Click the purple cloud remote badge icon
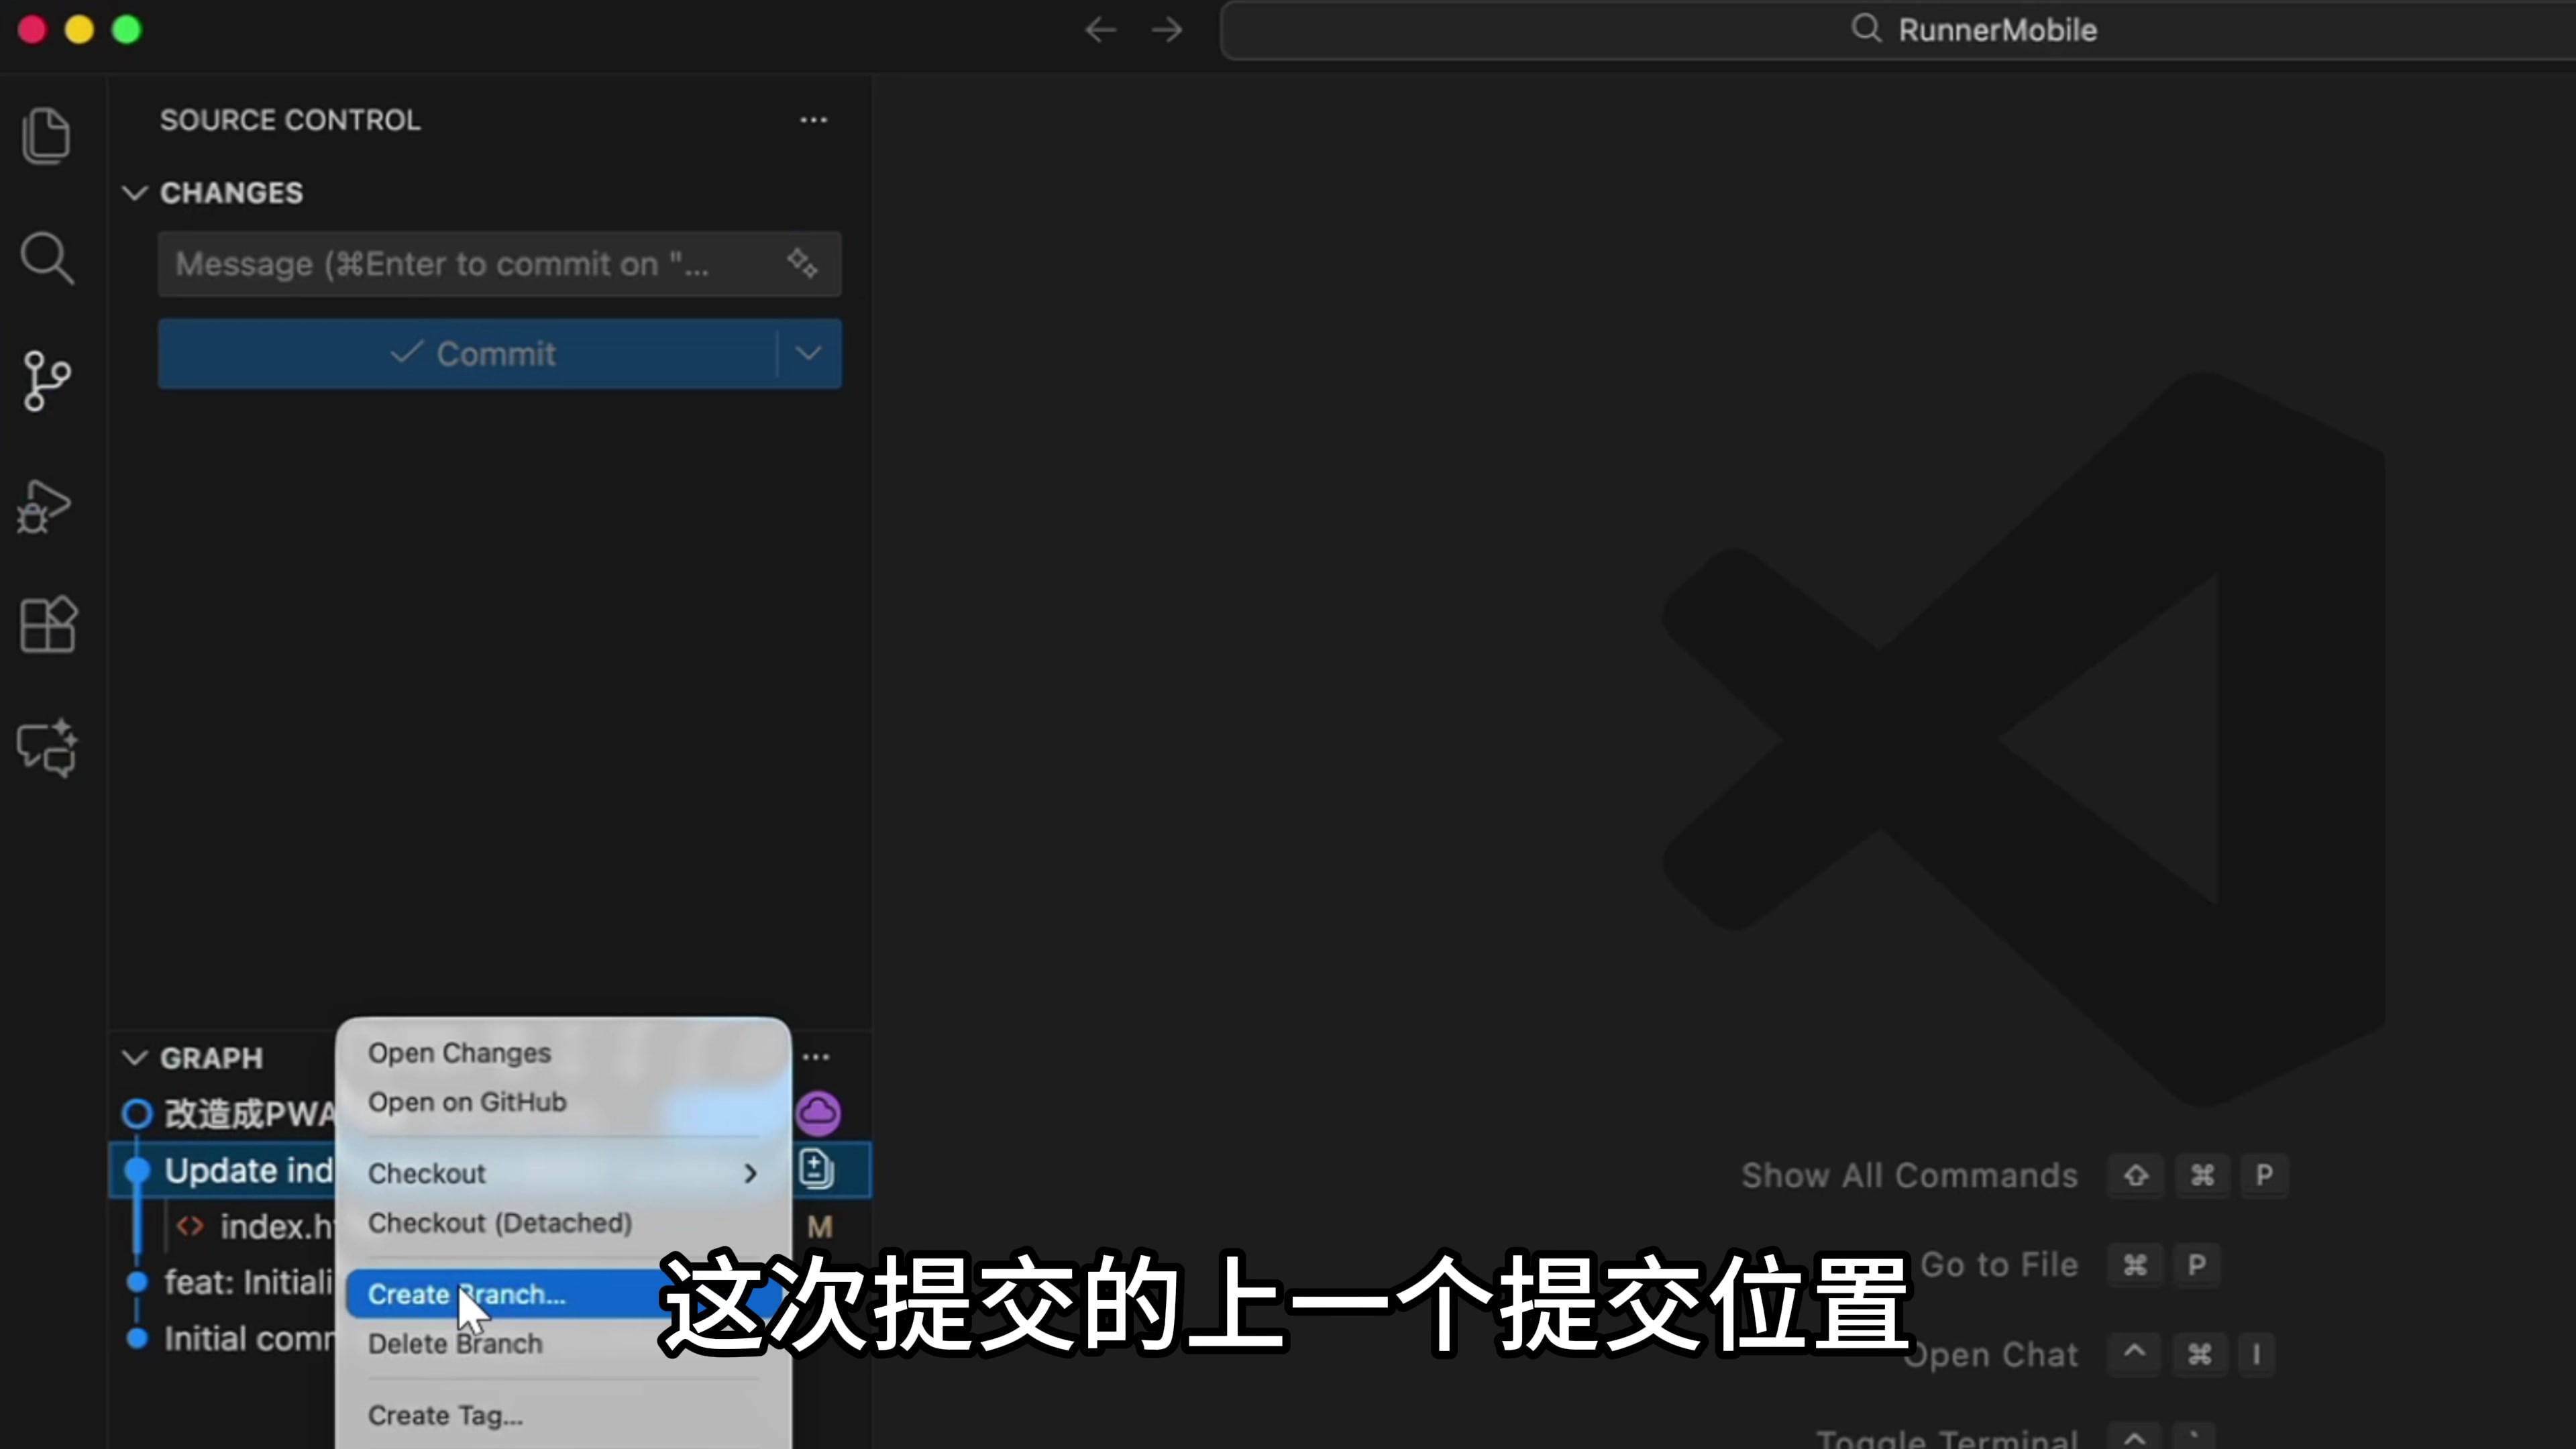The height and width of the screenshot is (1449, 2576). coord(818,1113)
